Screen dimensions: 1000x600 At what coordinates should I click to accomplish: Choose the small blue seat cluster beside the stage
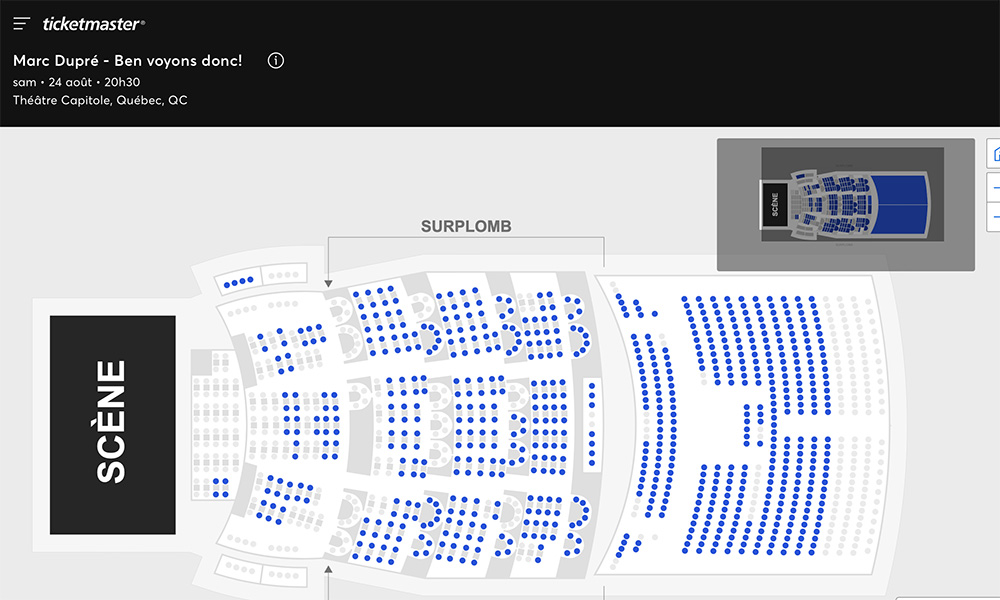tap(220, 487)
